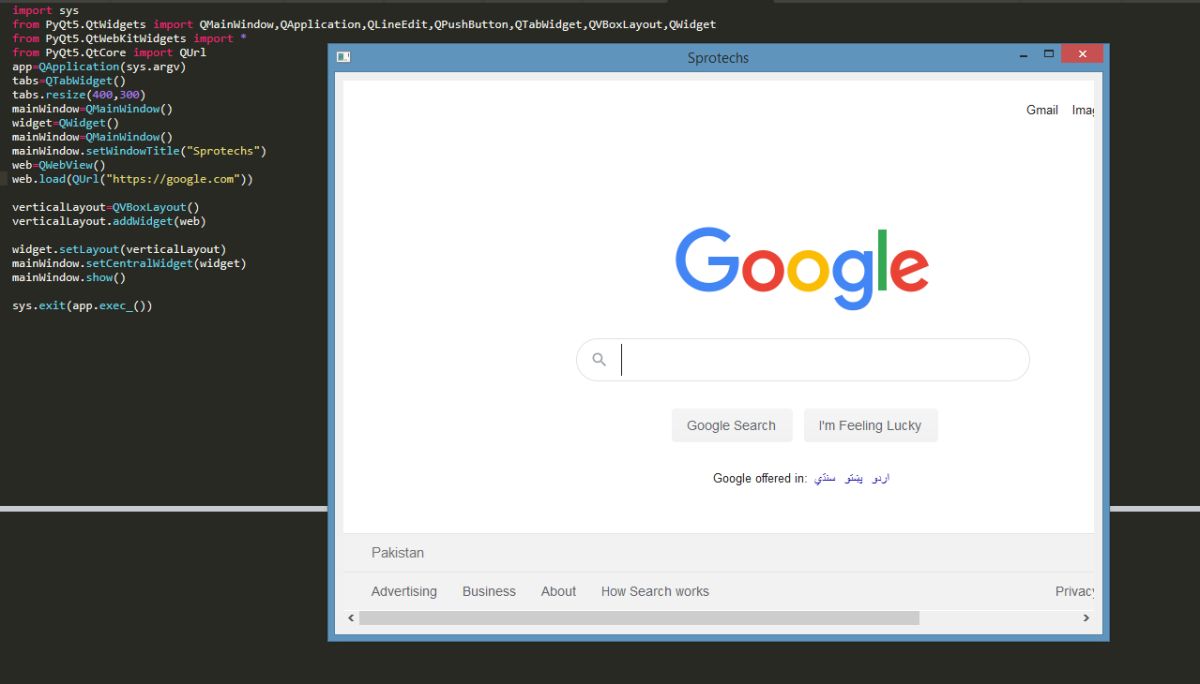Viewport: 1200px width, 684px height.
Task: Click the I'm Feeling Lucky button
Action: 870,425
